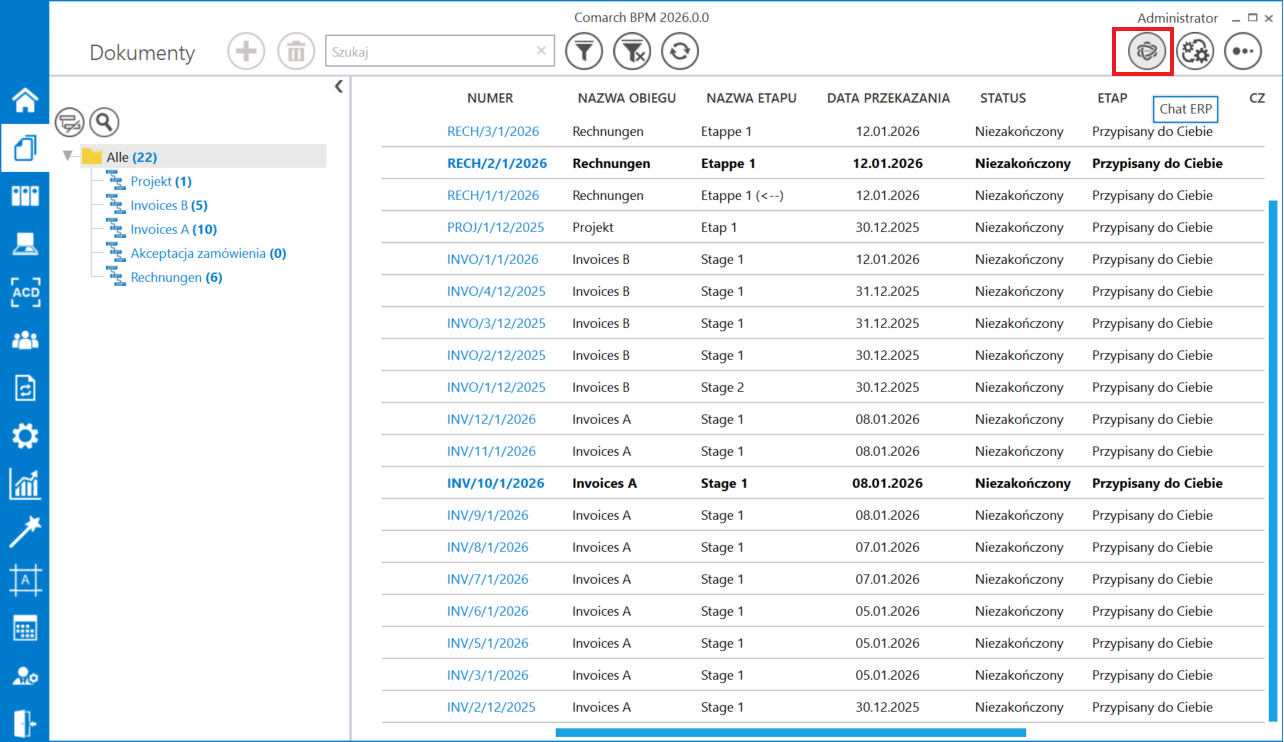Clear filters with the crossed funnel icon
This screenshot has height=742, width=1284.
pyautogui.click(x=632, y=51)
